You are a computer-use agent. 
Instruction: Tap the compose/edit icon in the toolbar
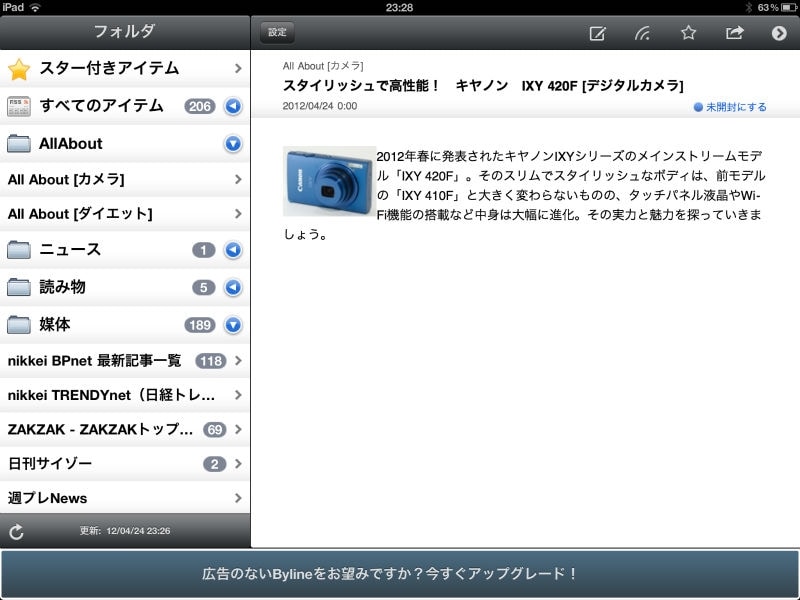(x=597, y=33)
